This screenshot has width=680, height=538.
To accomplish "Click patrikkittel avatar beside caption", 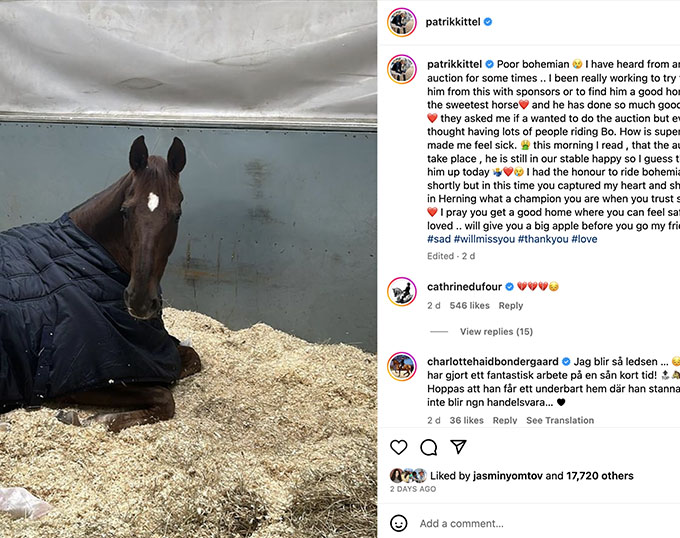I will click(402, 69).
